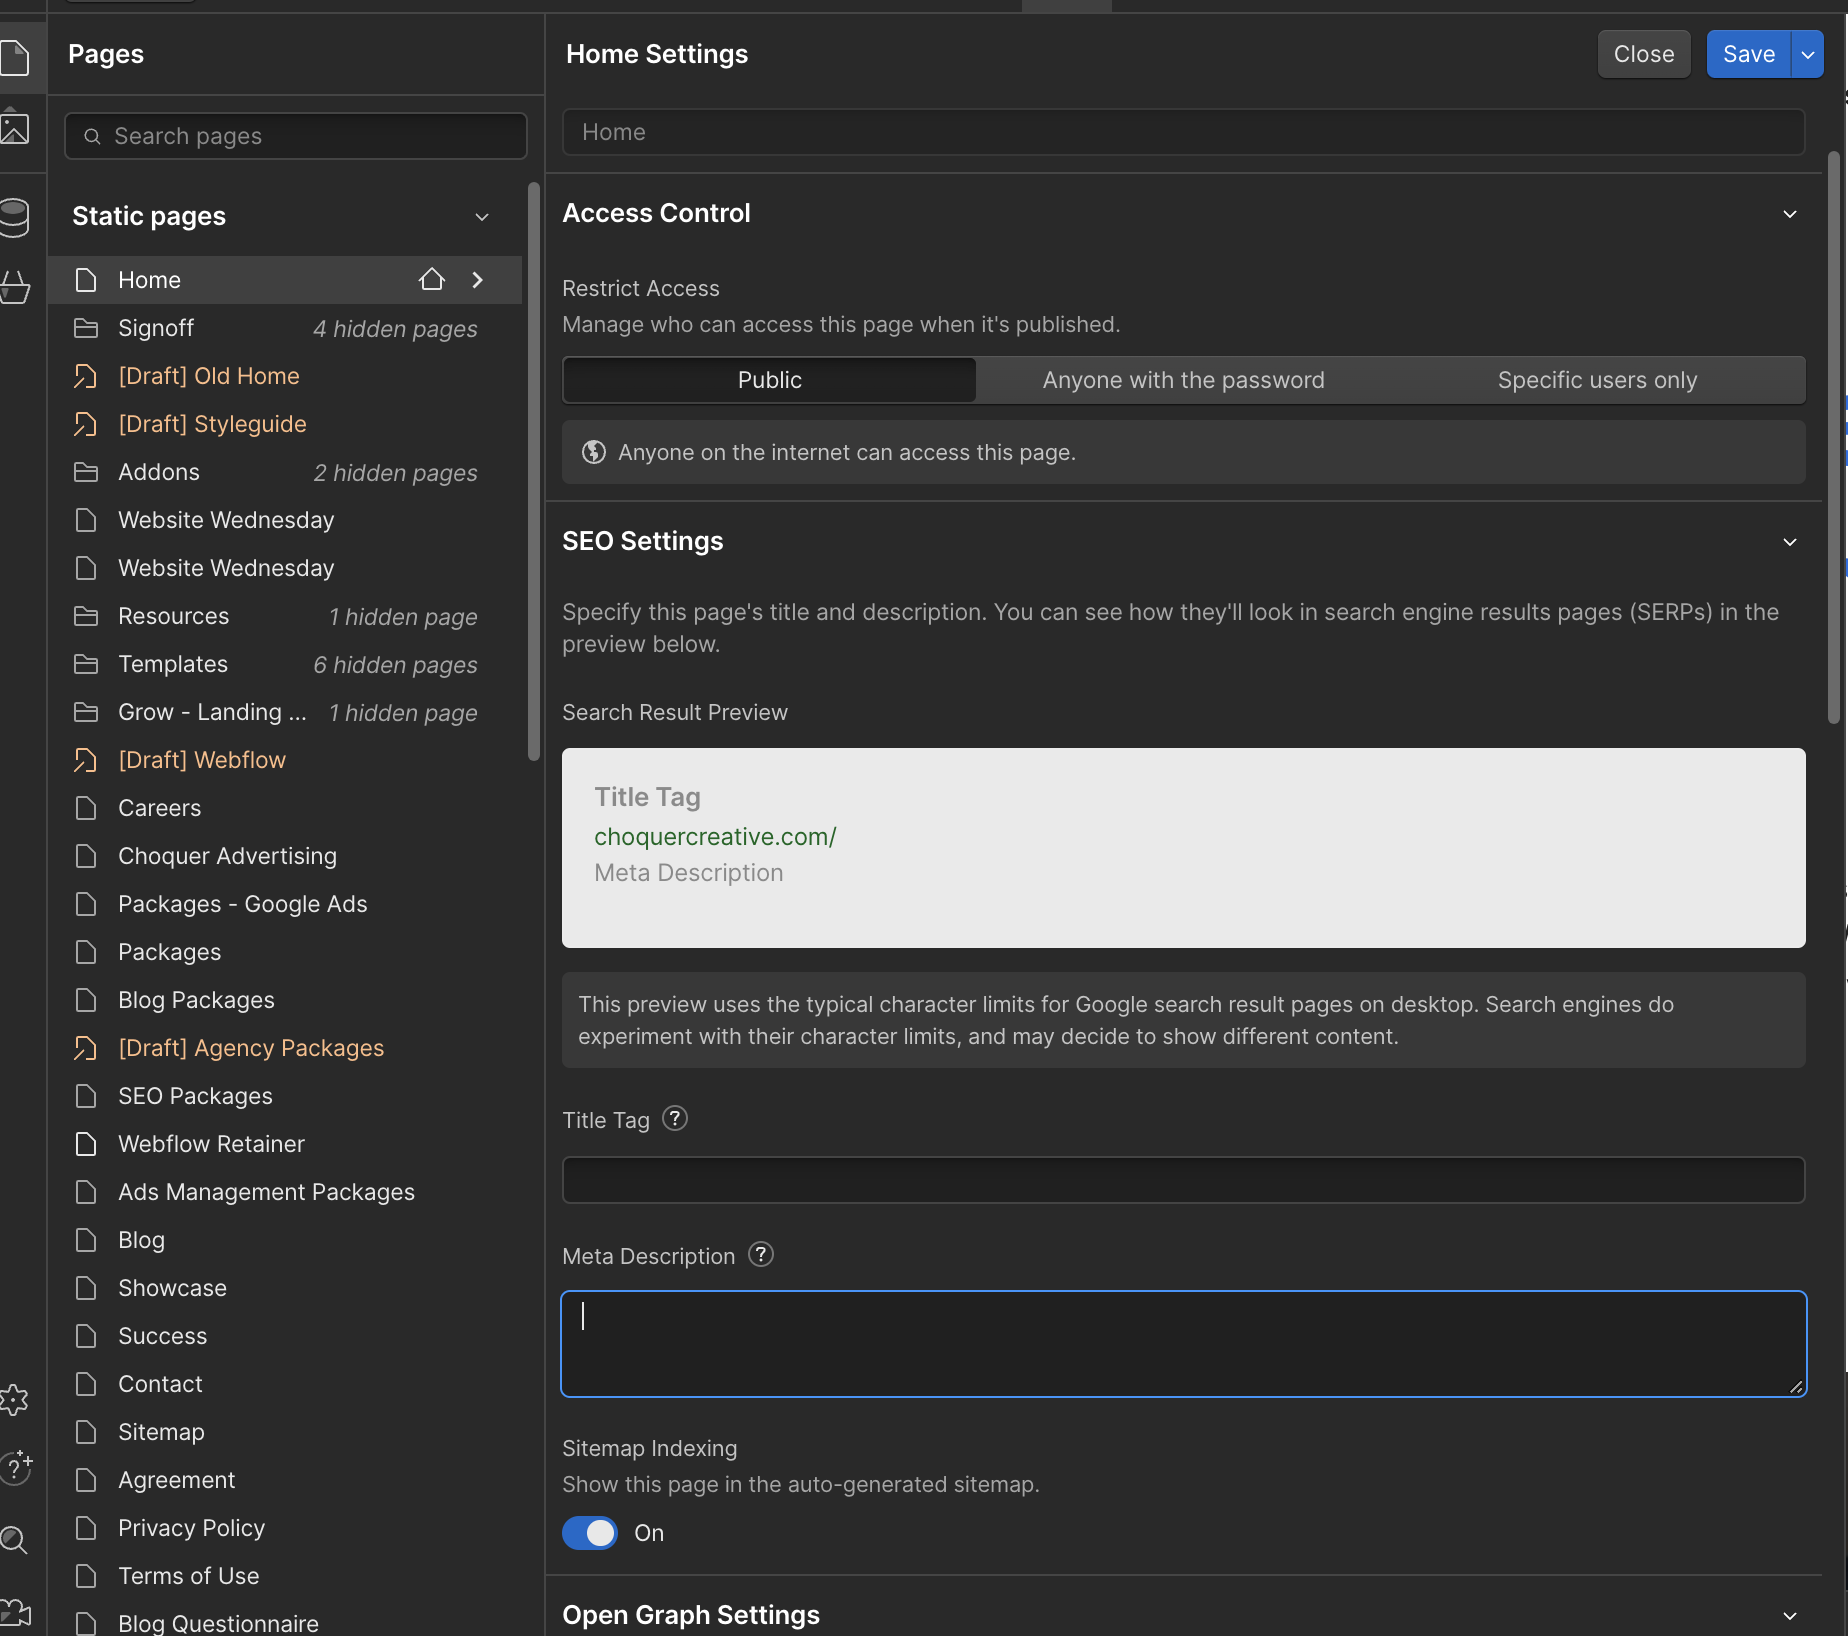Click the Meta Description help icon

coord(761,1254)
